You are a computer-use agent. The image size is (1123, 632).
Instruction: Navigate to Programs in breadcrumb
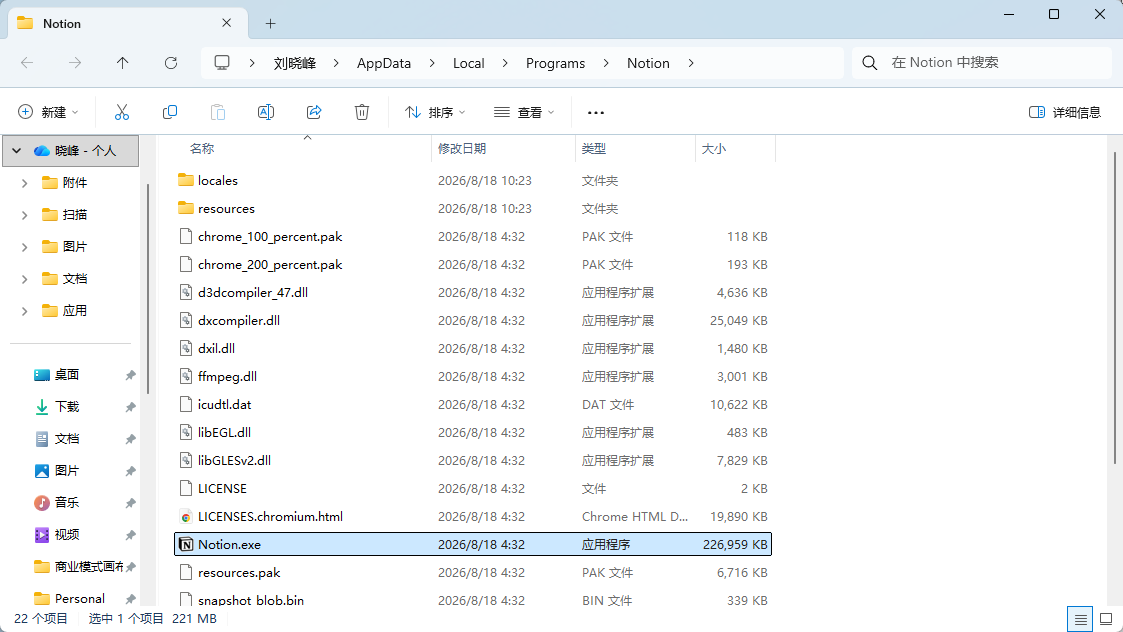coord(555,63)
